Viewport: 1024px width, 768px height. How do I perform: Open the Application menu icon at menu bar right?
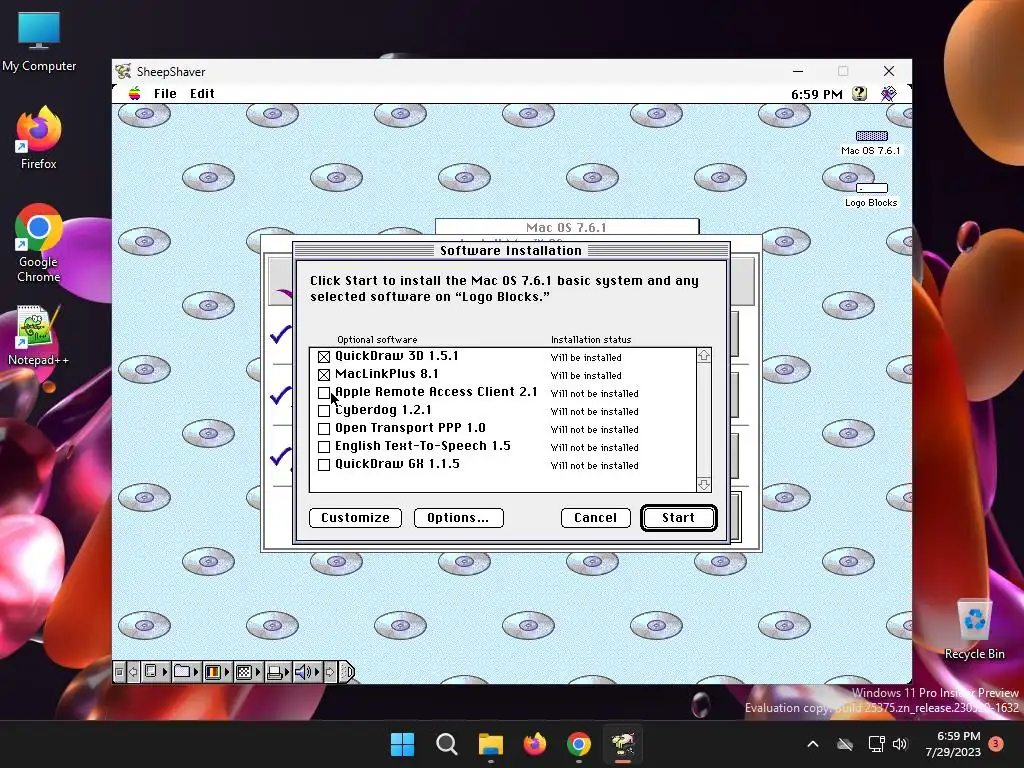coord(888,93)
